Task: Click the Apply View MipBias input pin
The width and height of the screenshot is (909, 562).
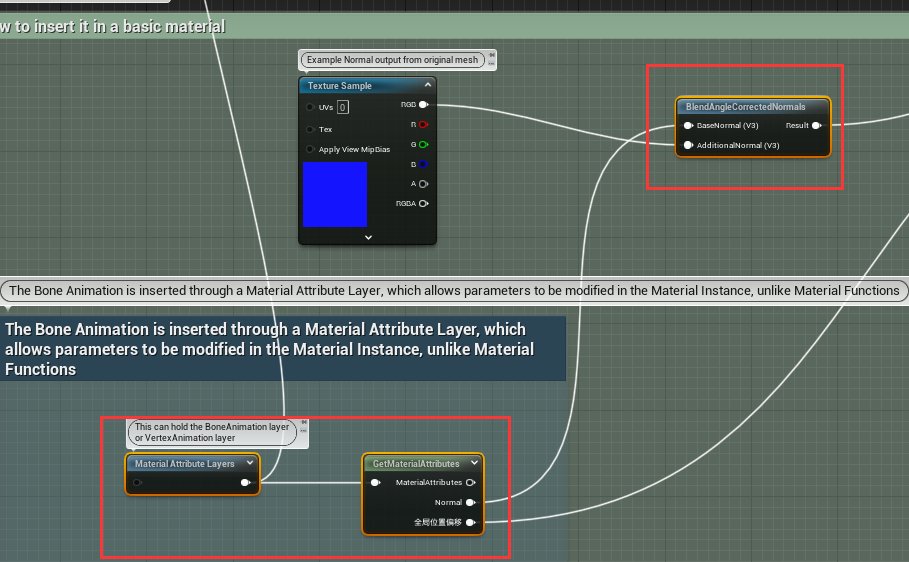Action: click(310, 149)
